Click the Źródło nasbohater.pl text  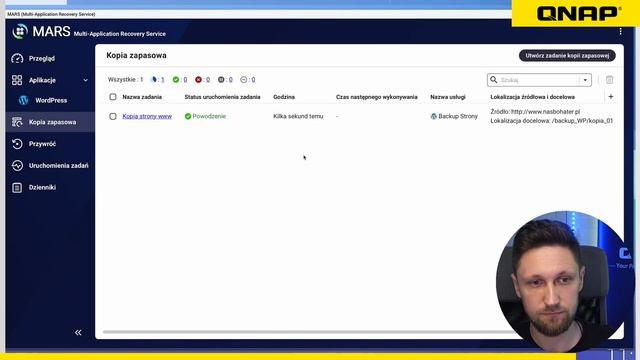535,111
